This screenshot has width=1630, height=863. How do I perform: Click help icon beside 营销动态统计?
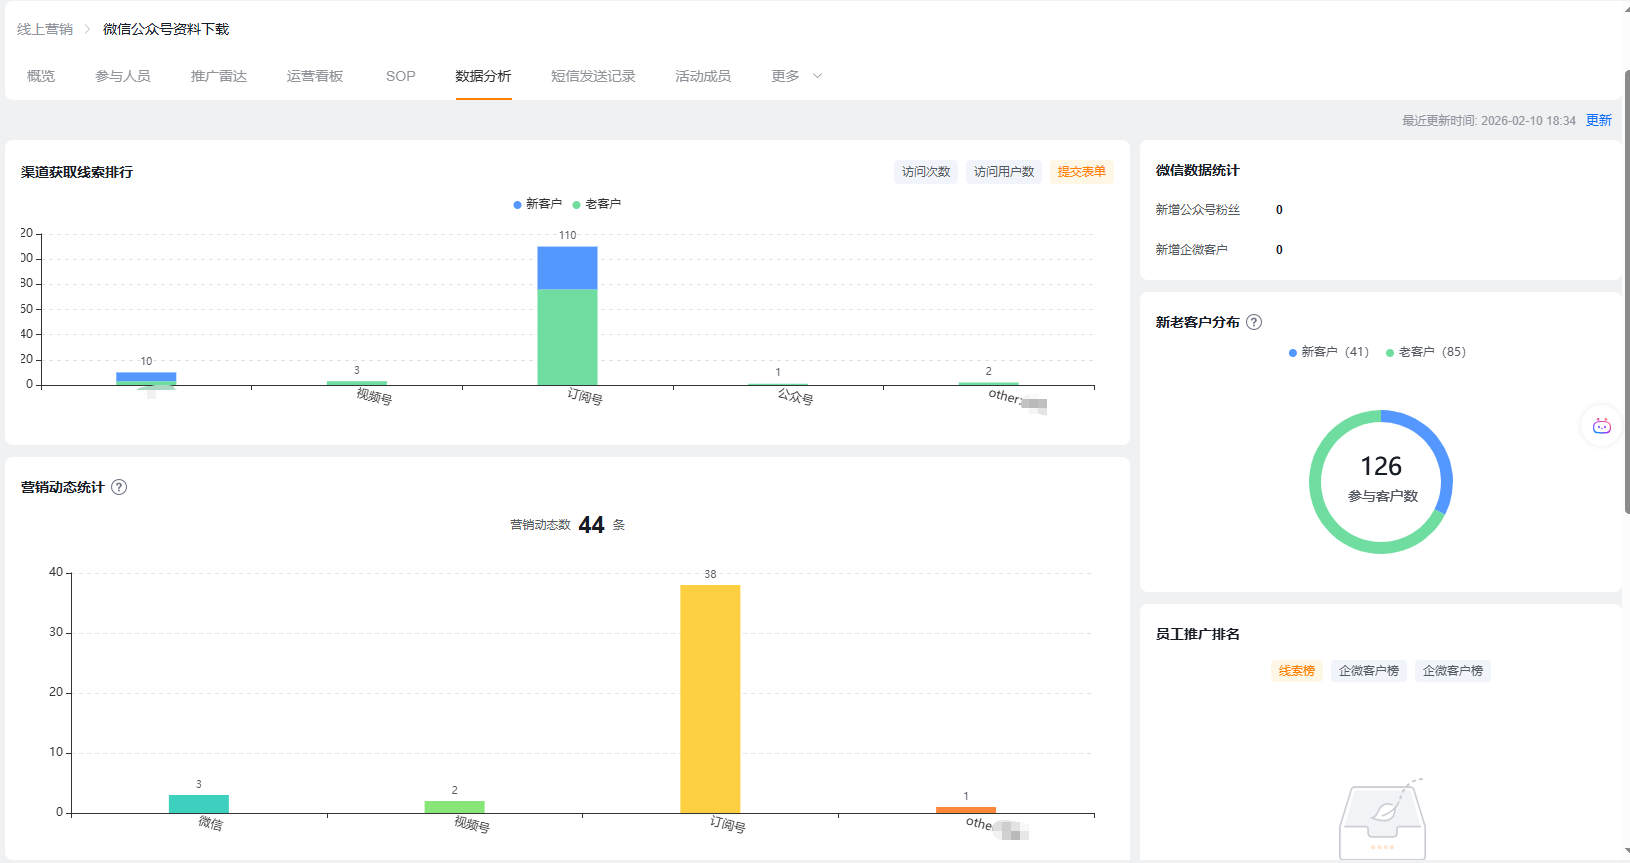pos(119,487)
